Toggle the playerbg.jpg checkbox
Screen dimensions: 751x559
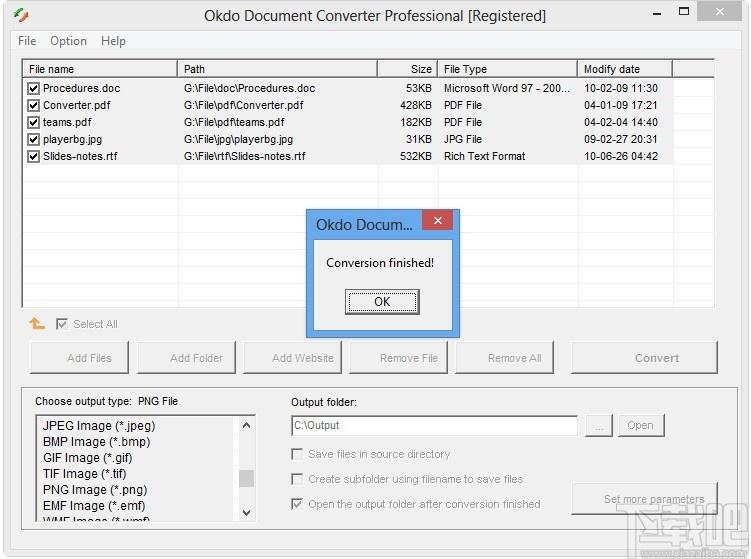[x=33, y=139]
